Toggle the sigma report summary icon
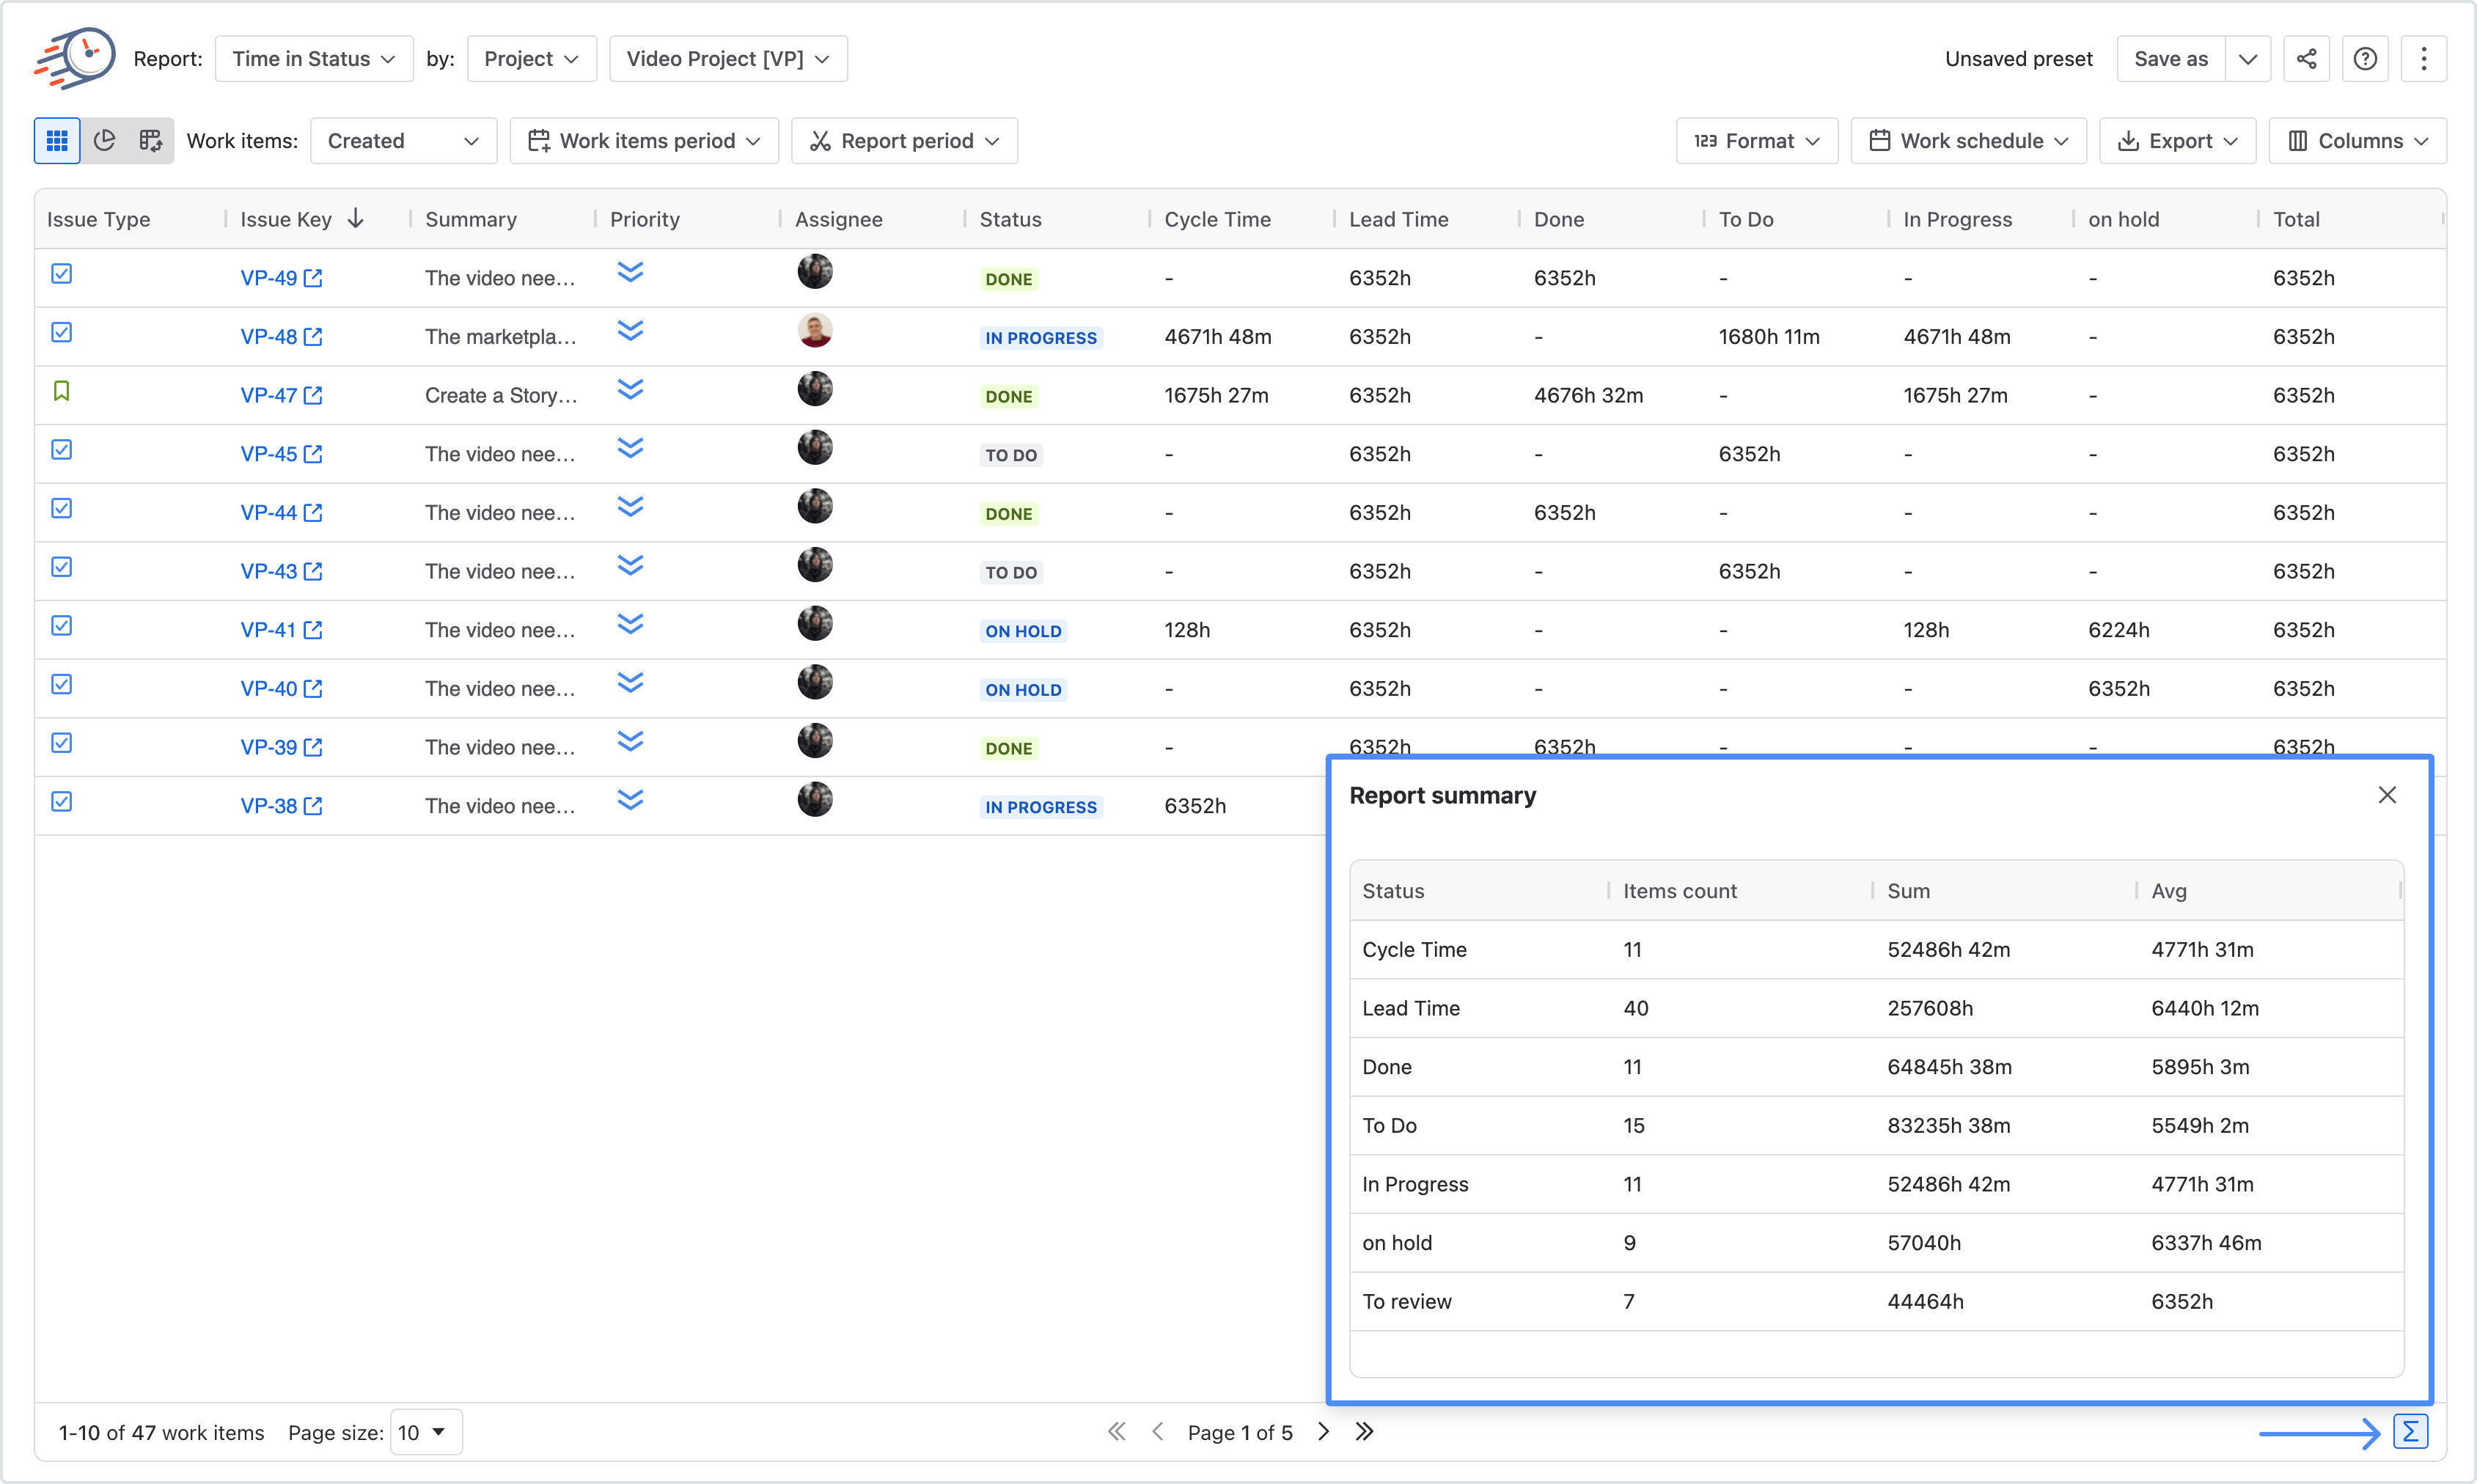Screen dimensions: 2477x1484 tap(2410, 1432)
